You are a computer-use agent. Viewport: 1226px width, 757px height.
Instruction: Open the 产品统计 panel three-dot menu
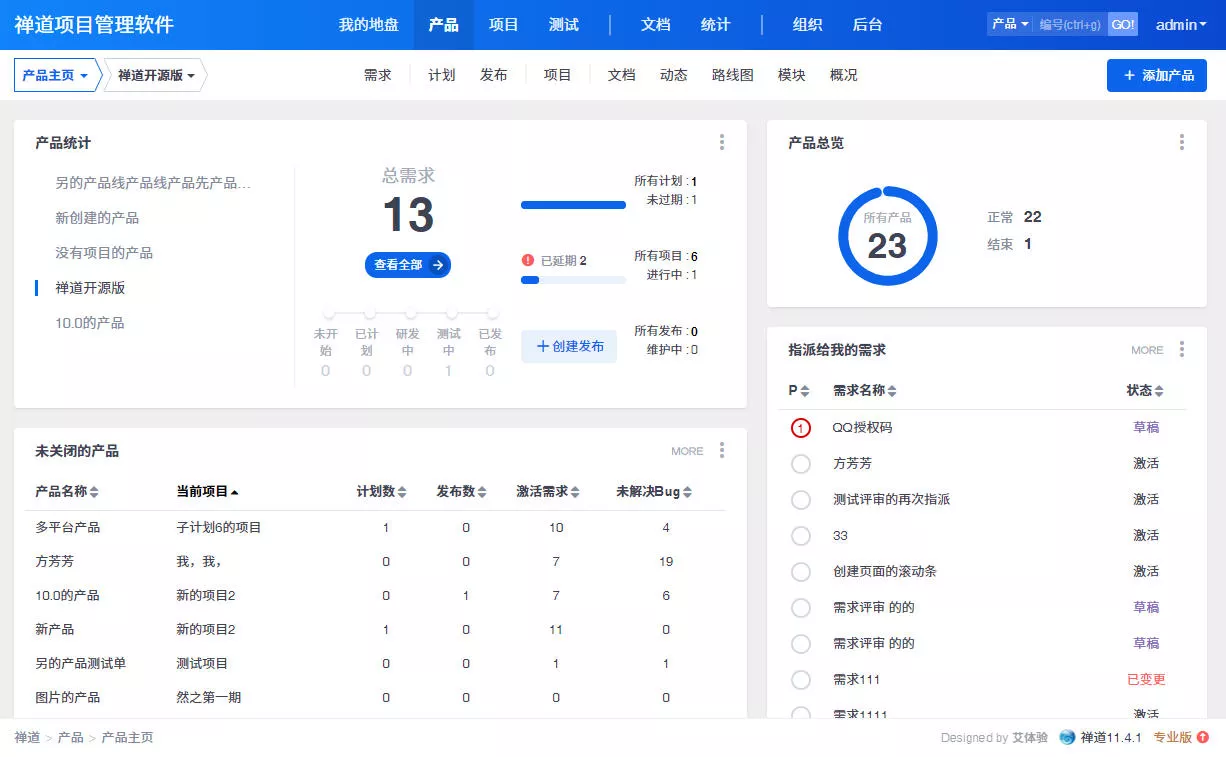(x=722, y=143)
